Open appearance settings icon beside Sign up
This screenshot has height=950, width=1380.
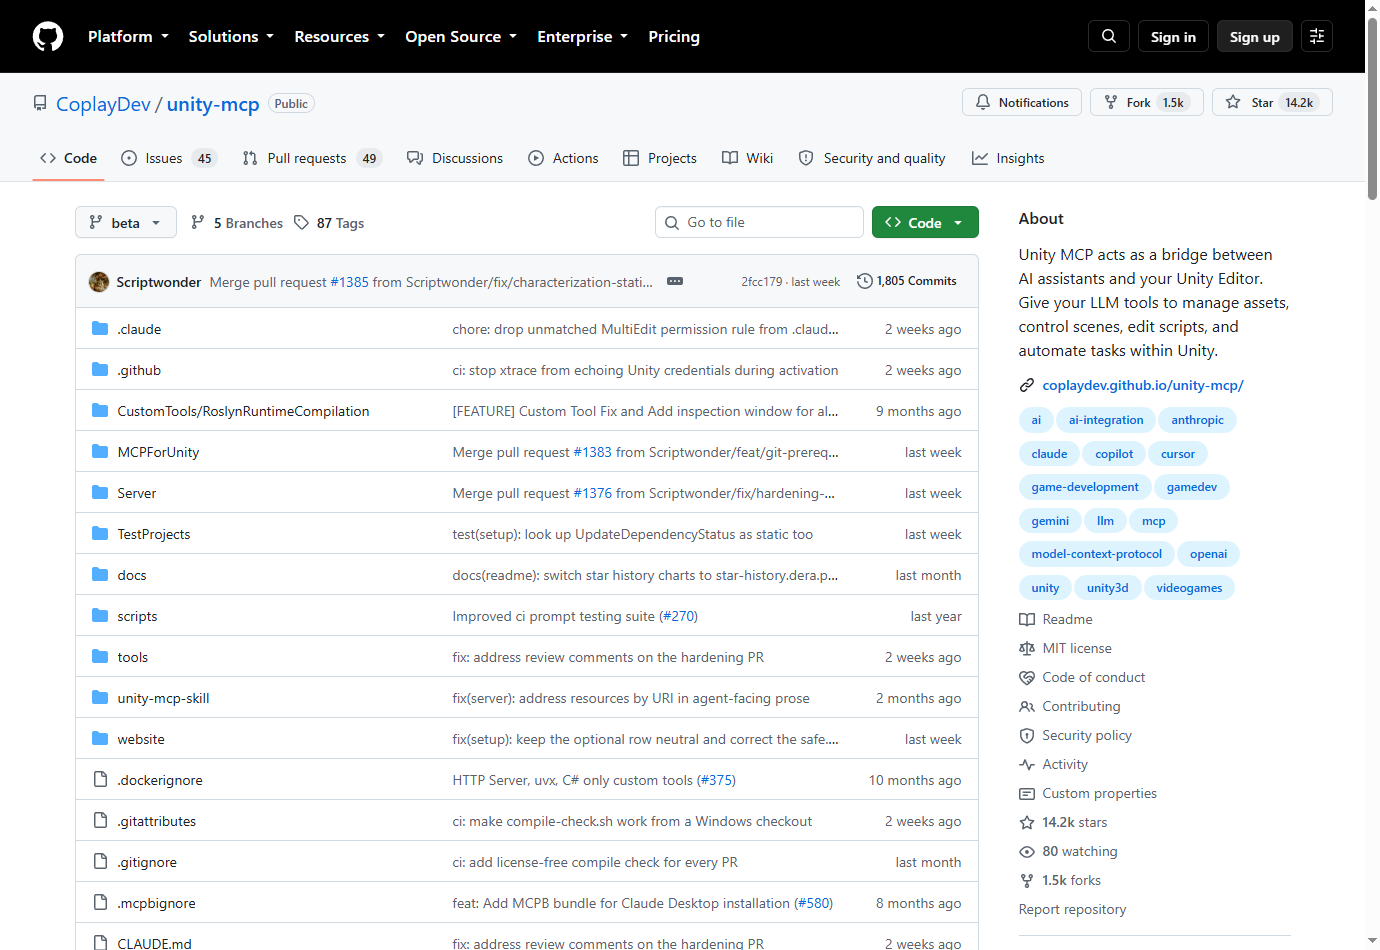(1317, 36)
